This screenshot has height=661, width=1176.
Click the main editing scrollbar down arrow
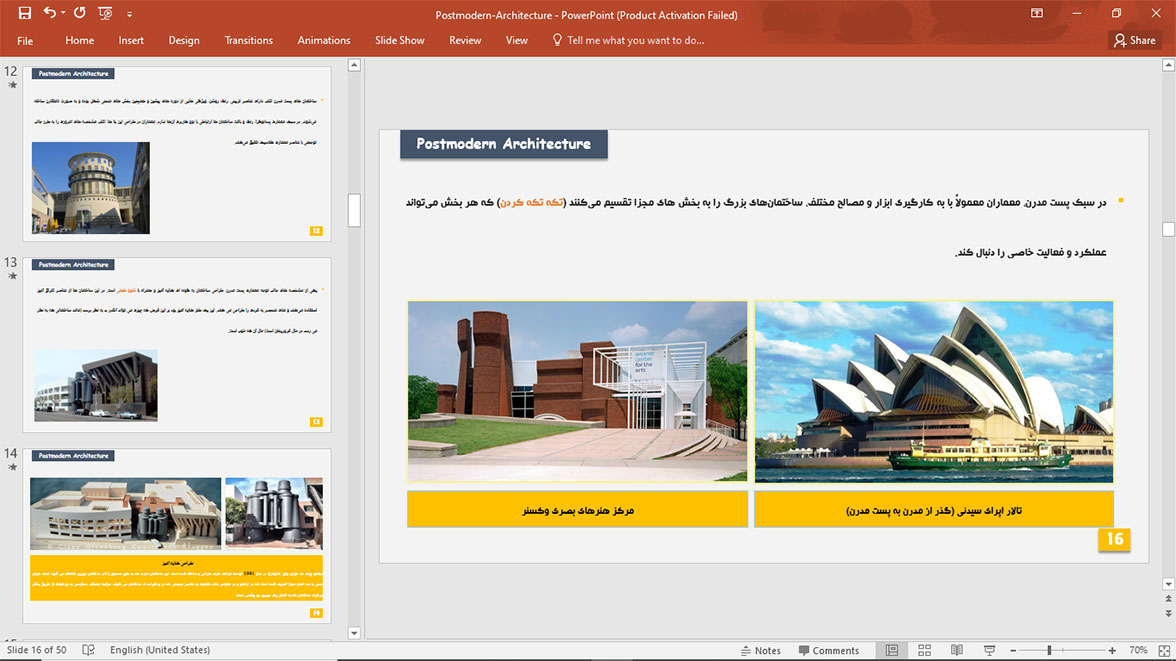pyautogui.click(x=1168, y=584)
